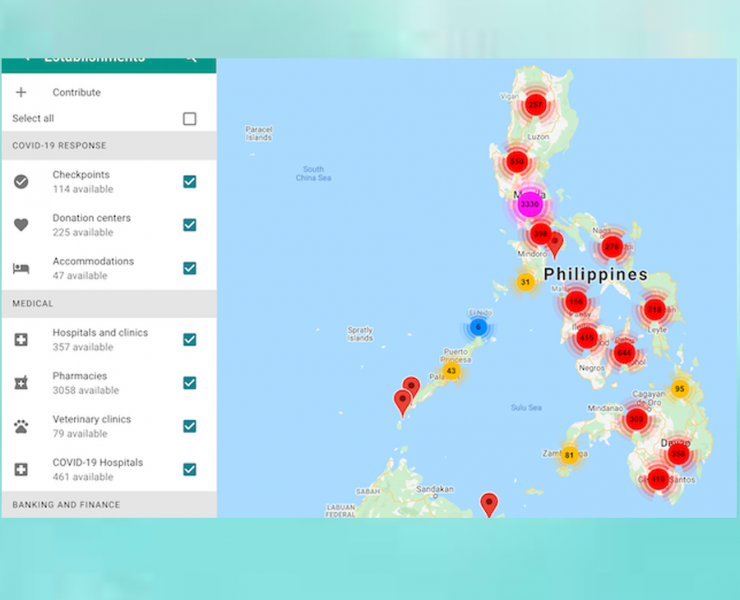Uncheck the Donation centers checkbox

coord(190,225)
